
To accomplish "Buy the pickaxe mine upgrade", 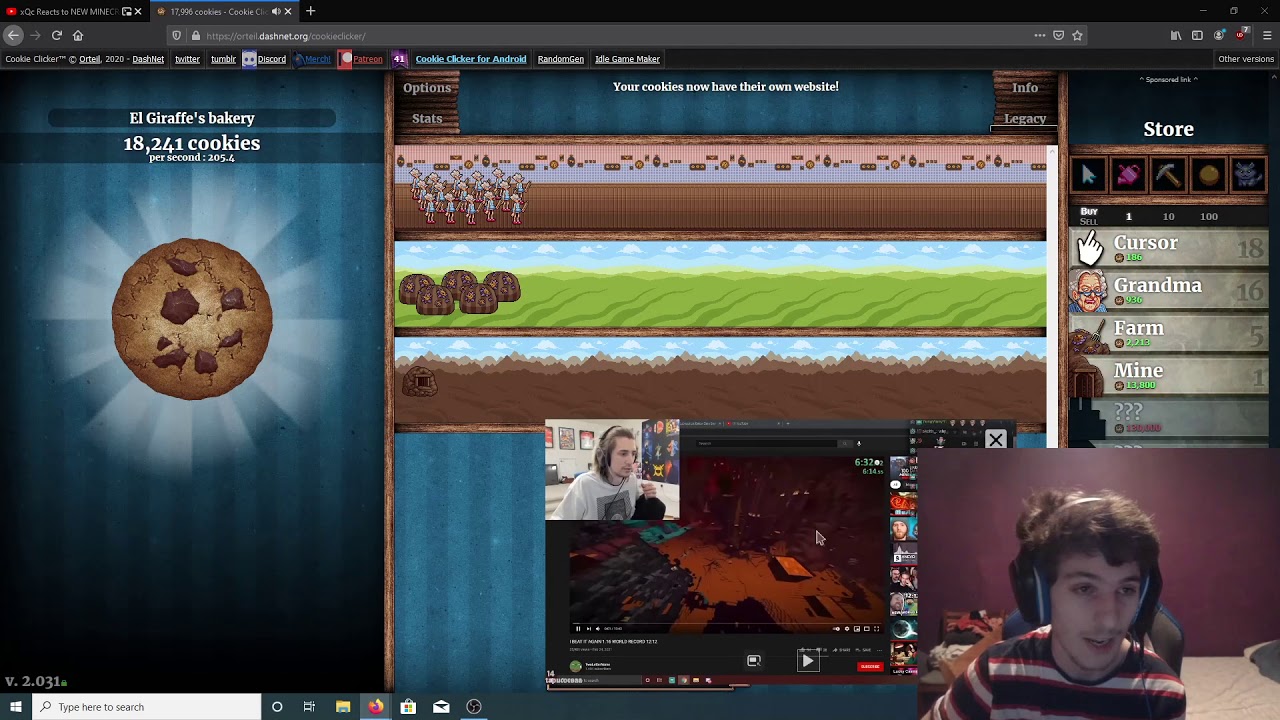I will [1168, 175].
